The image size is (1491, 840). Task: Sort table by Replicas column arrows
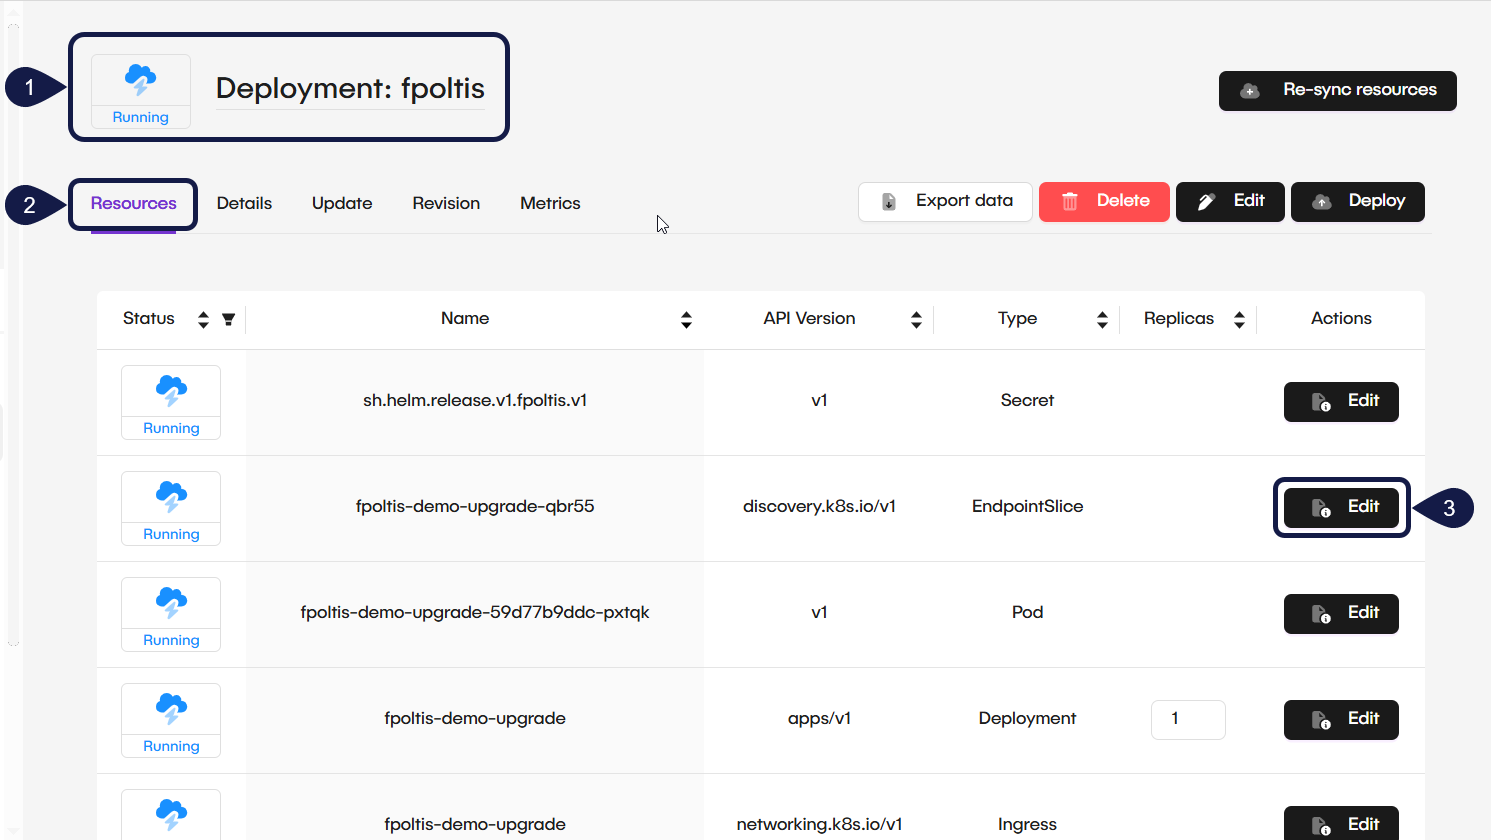click(x=1239, y=319)
